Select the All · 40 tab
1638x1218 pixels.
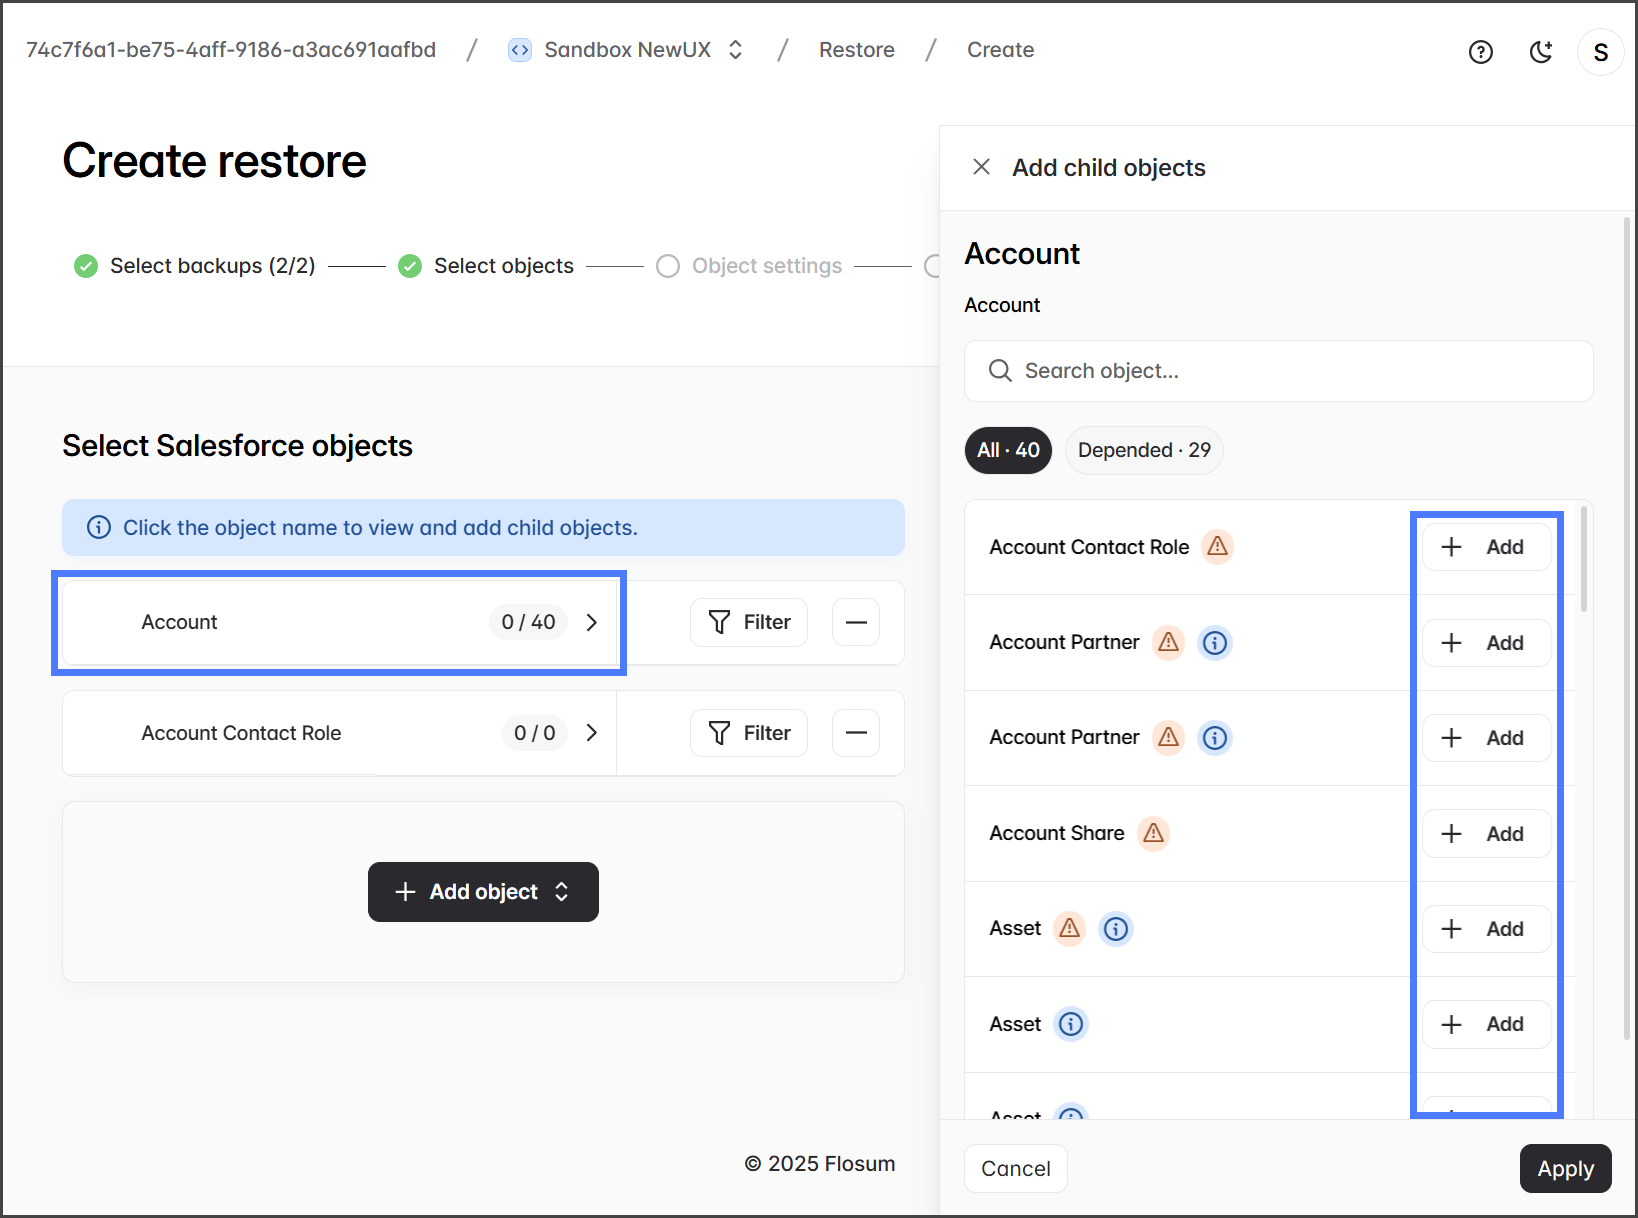[1008, 450]
